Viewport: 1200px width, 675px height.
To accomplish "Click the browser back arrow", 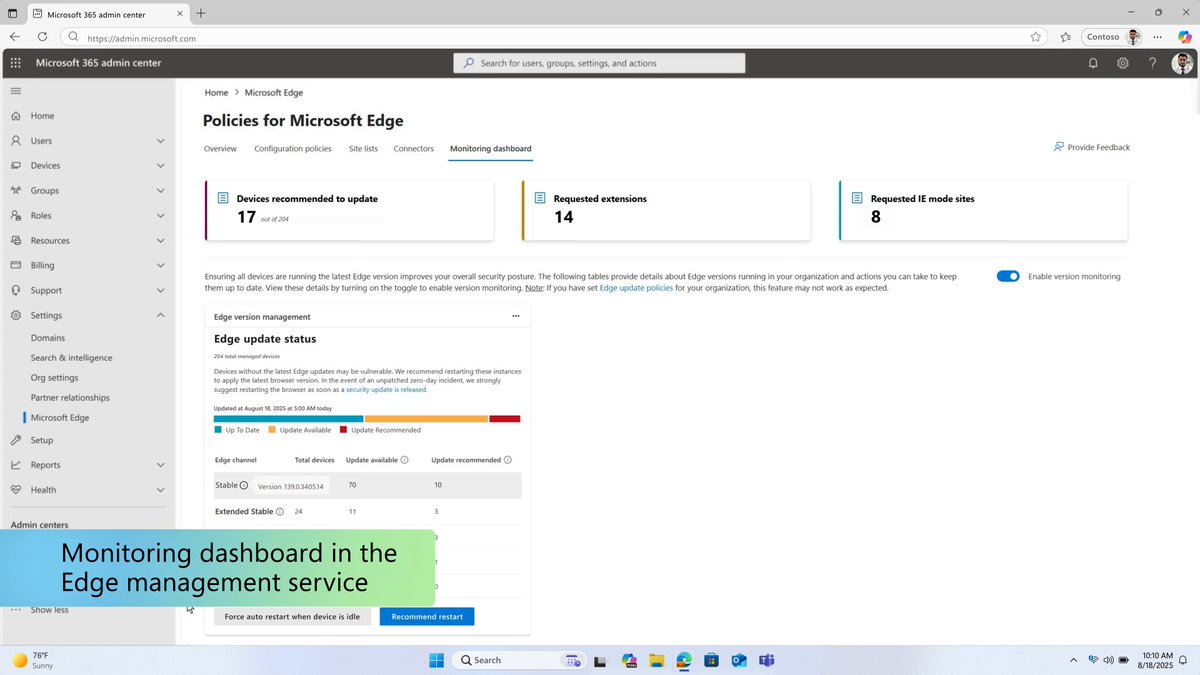I will 14,37.
